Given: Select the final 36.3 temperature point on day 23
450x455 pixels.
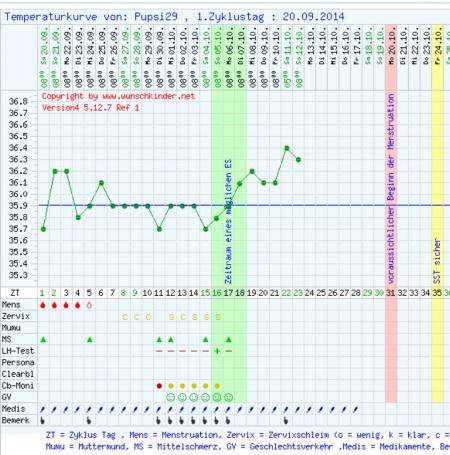Looking at the screenshot, I should point(298,160).
